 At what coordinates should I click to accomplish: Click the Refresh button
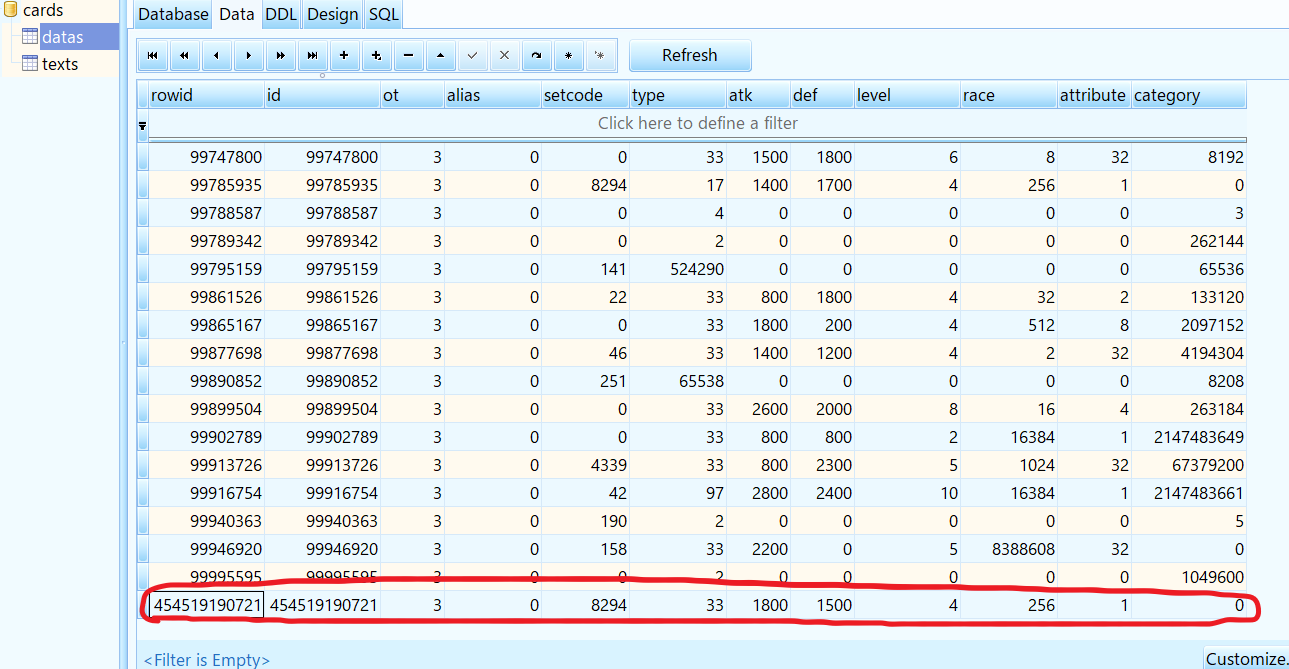690,56
